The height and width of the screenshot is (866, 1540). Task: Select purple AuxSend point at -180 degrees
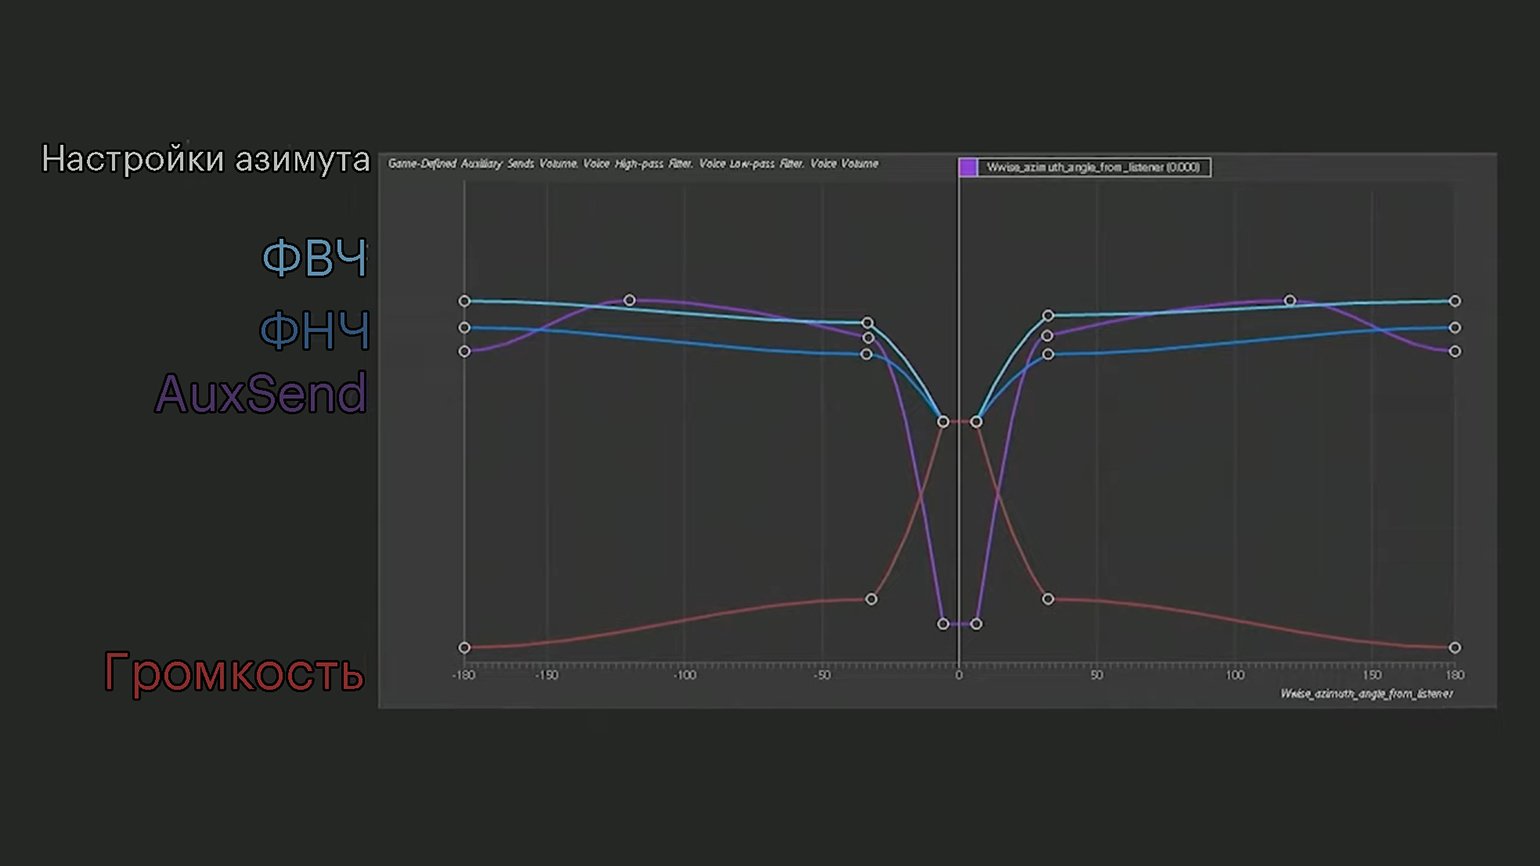point(464,351)
